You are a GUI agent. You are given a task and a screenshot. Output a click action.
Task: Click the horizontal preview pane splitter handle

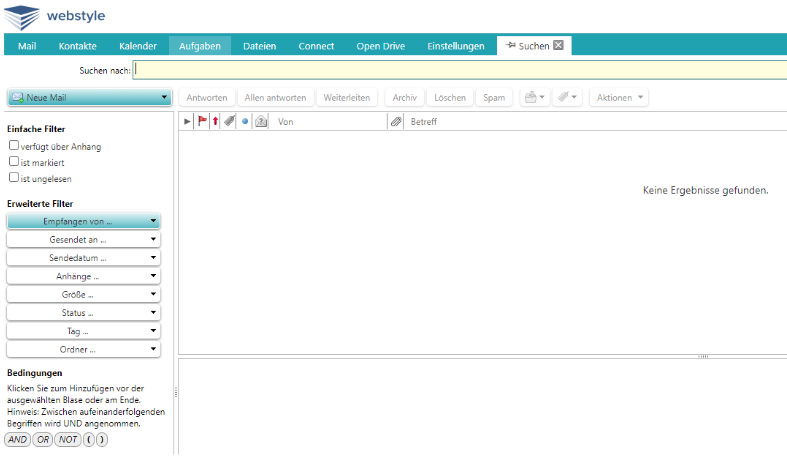(703, 356)
